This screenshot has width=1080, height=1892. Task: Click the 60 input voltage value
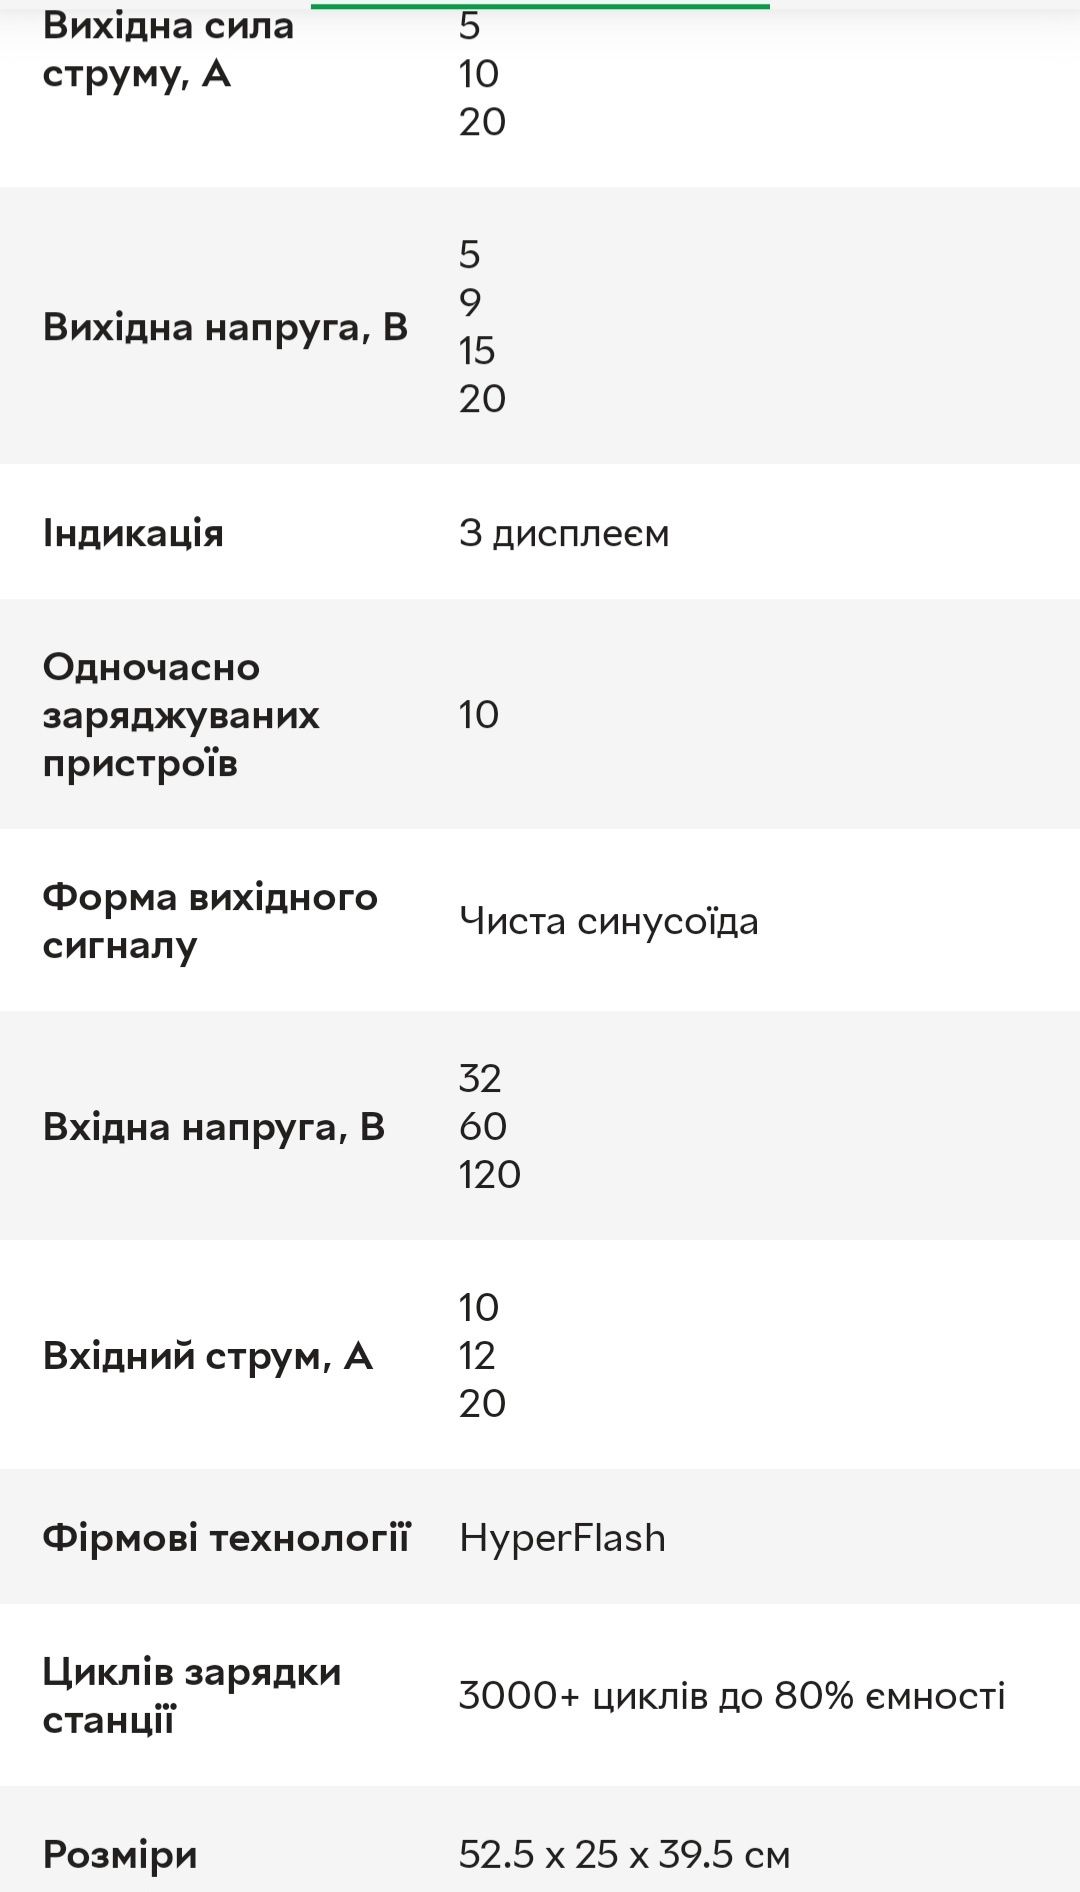(483, 1126)
